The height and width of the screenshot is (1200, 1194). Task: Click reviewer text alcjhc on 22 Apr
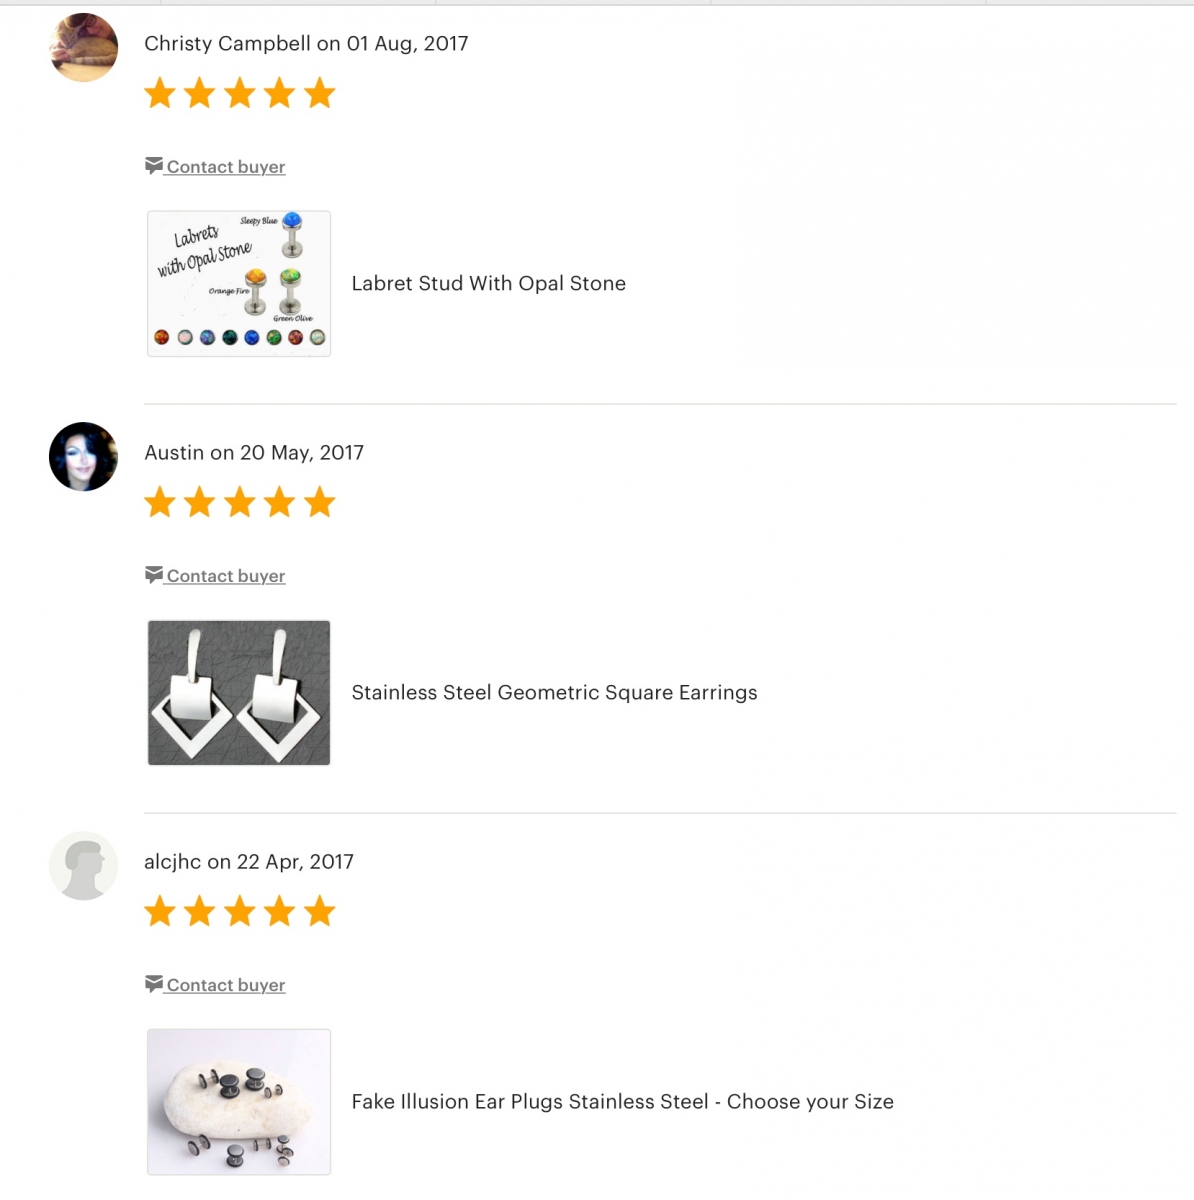[x=249, y=861]
